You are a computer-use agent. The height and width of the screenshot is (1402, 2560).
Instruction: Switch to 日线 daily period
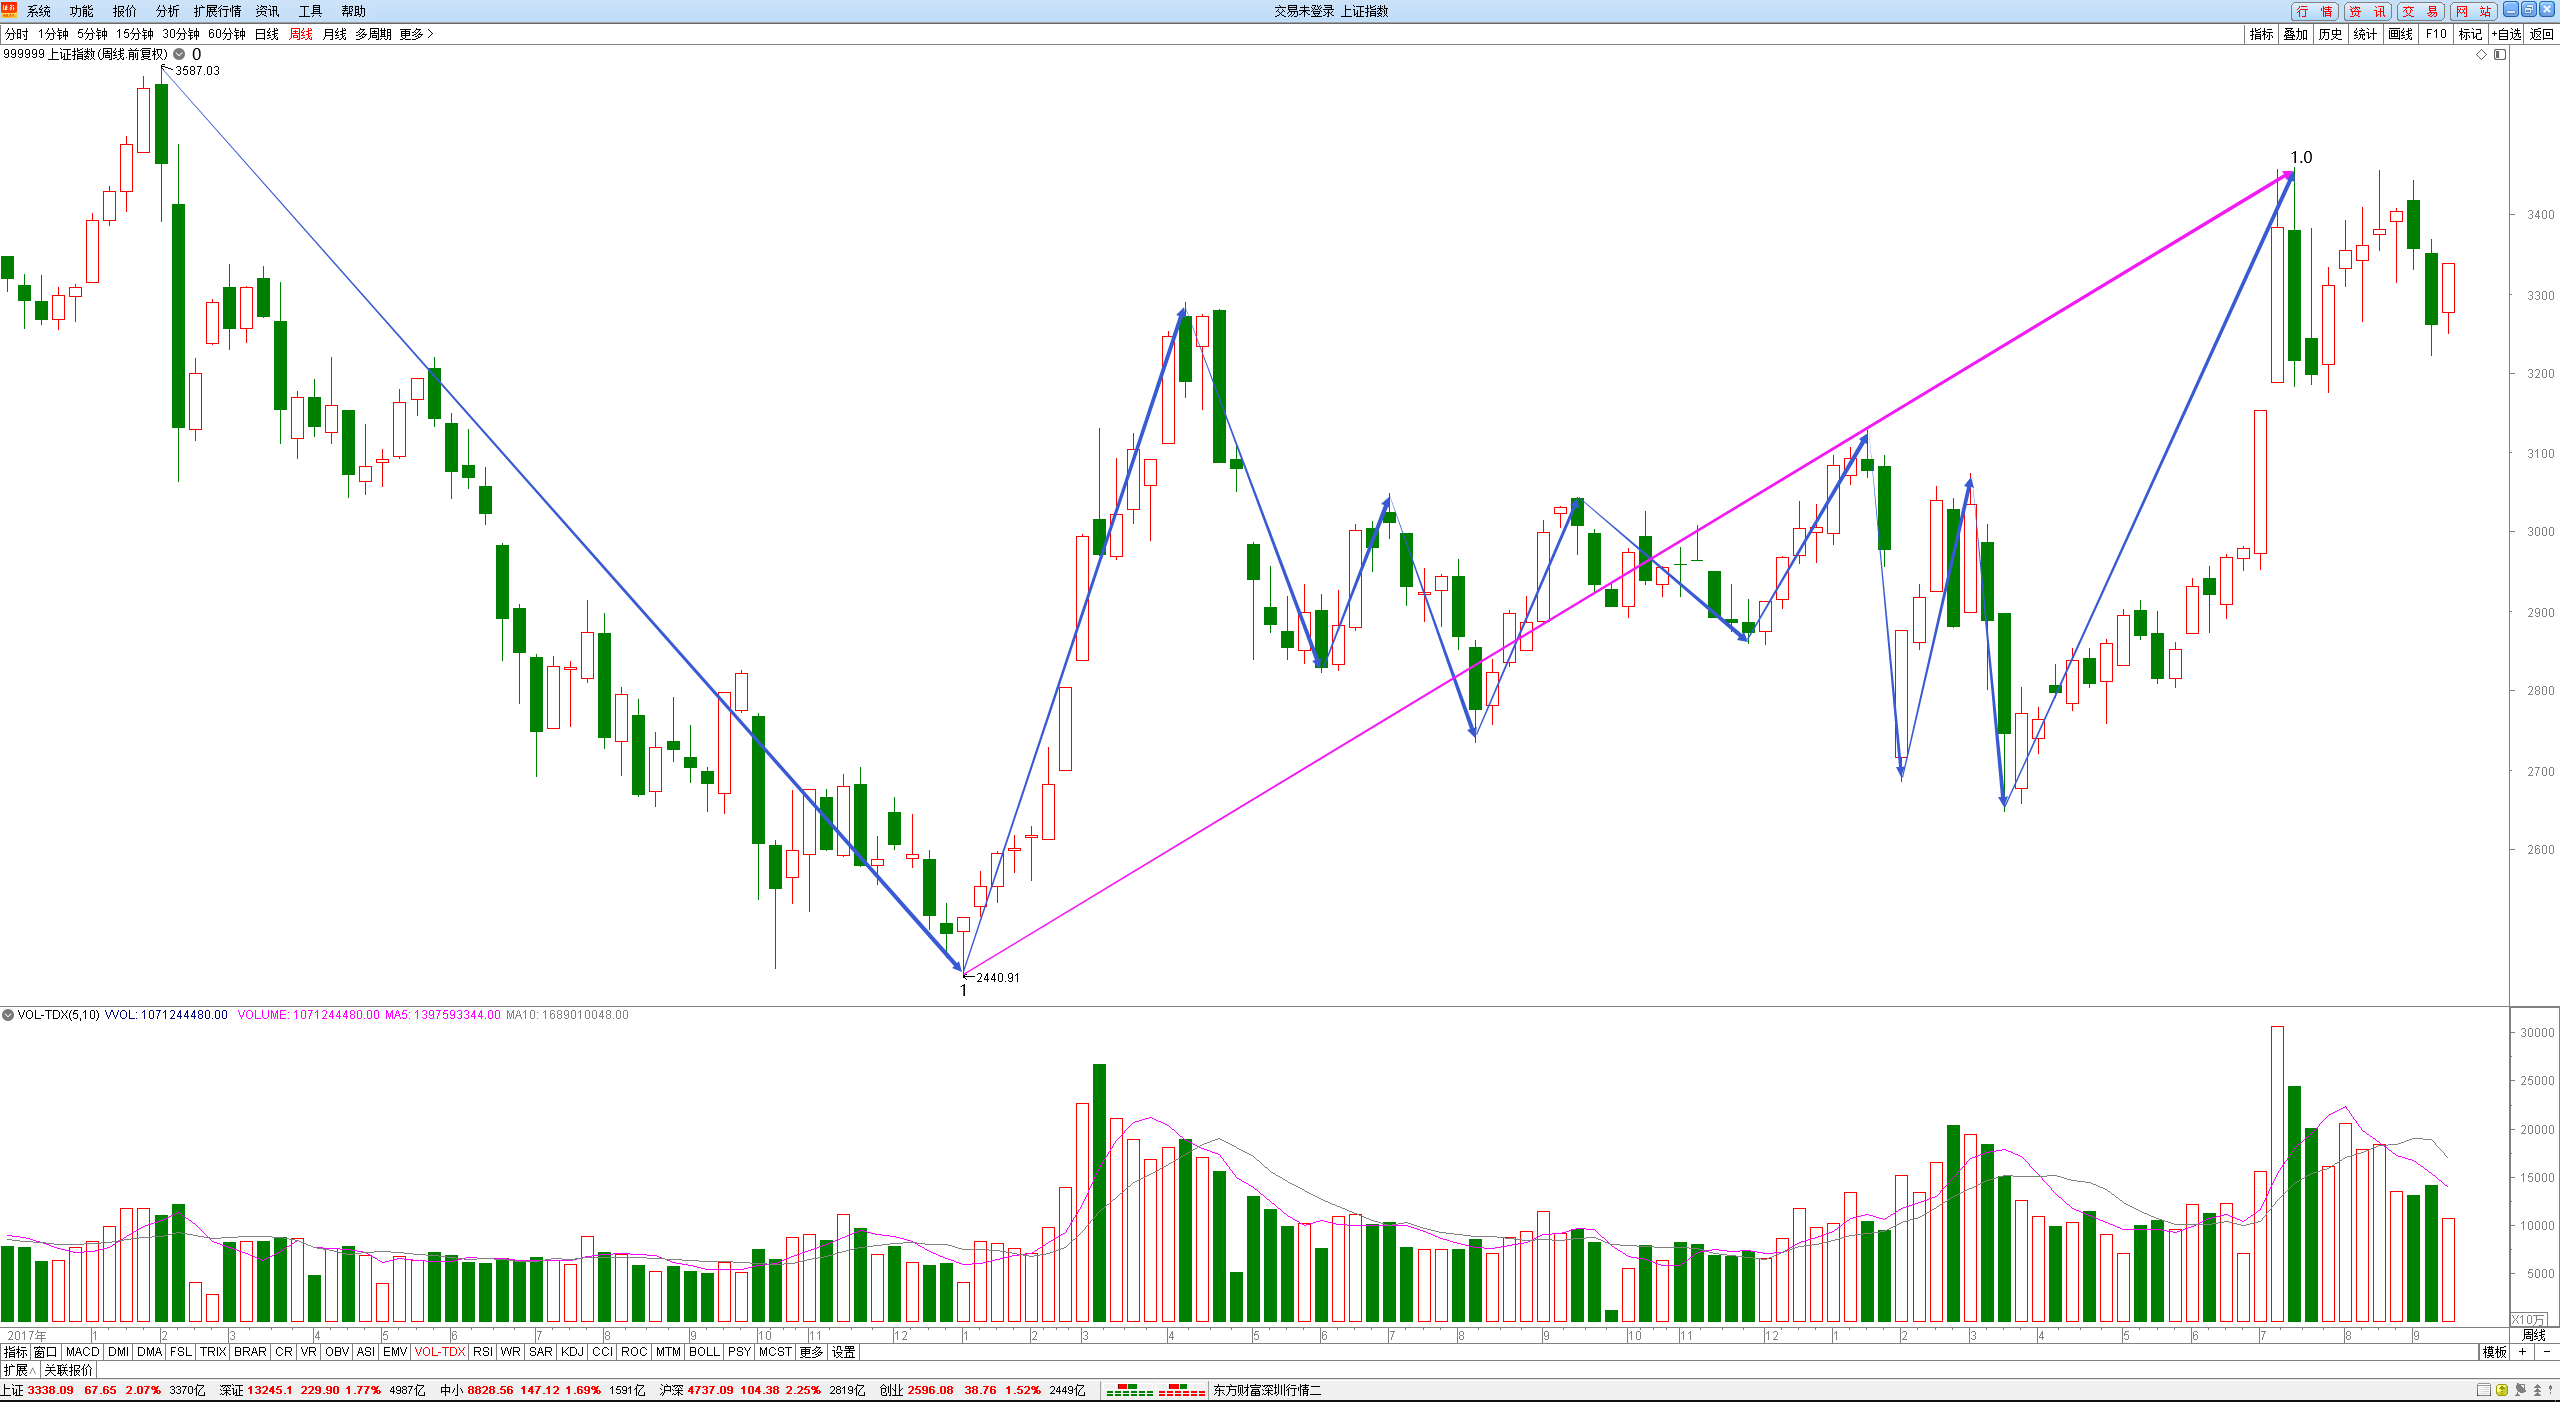[267, 34]
